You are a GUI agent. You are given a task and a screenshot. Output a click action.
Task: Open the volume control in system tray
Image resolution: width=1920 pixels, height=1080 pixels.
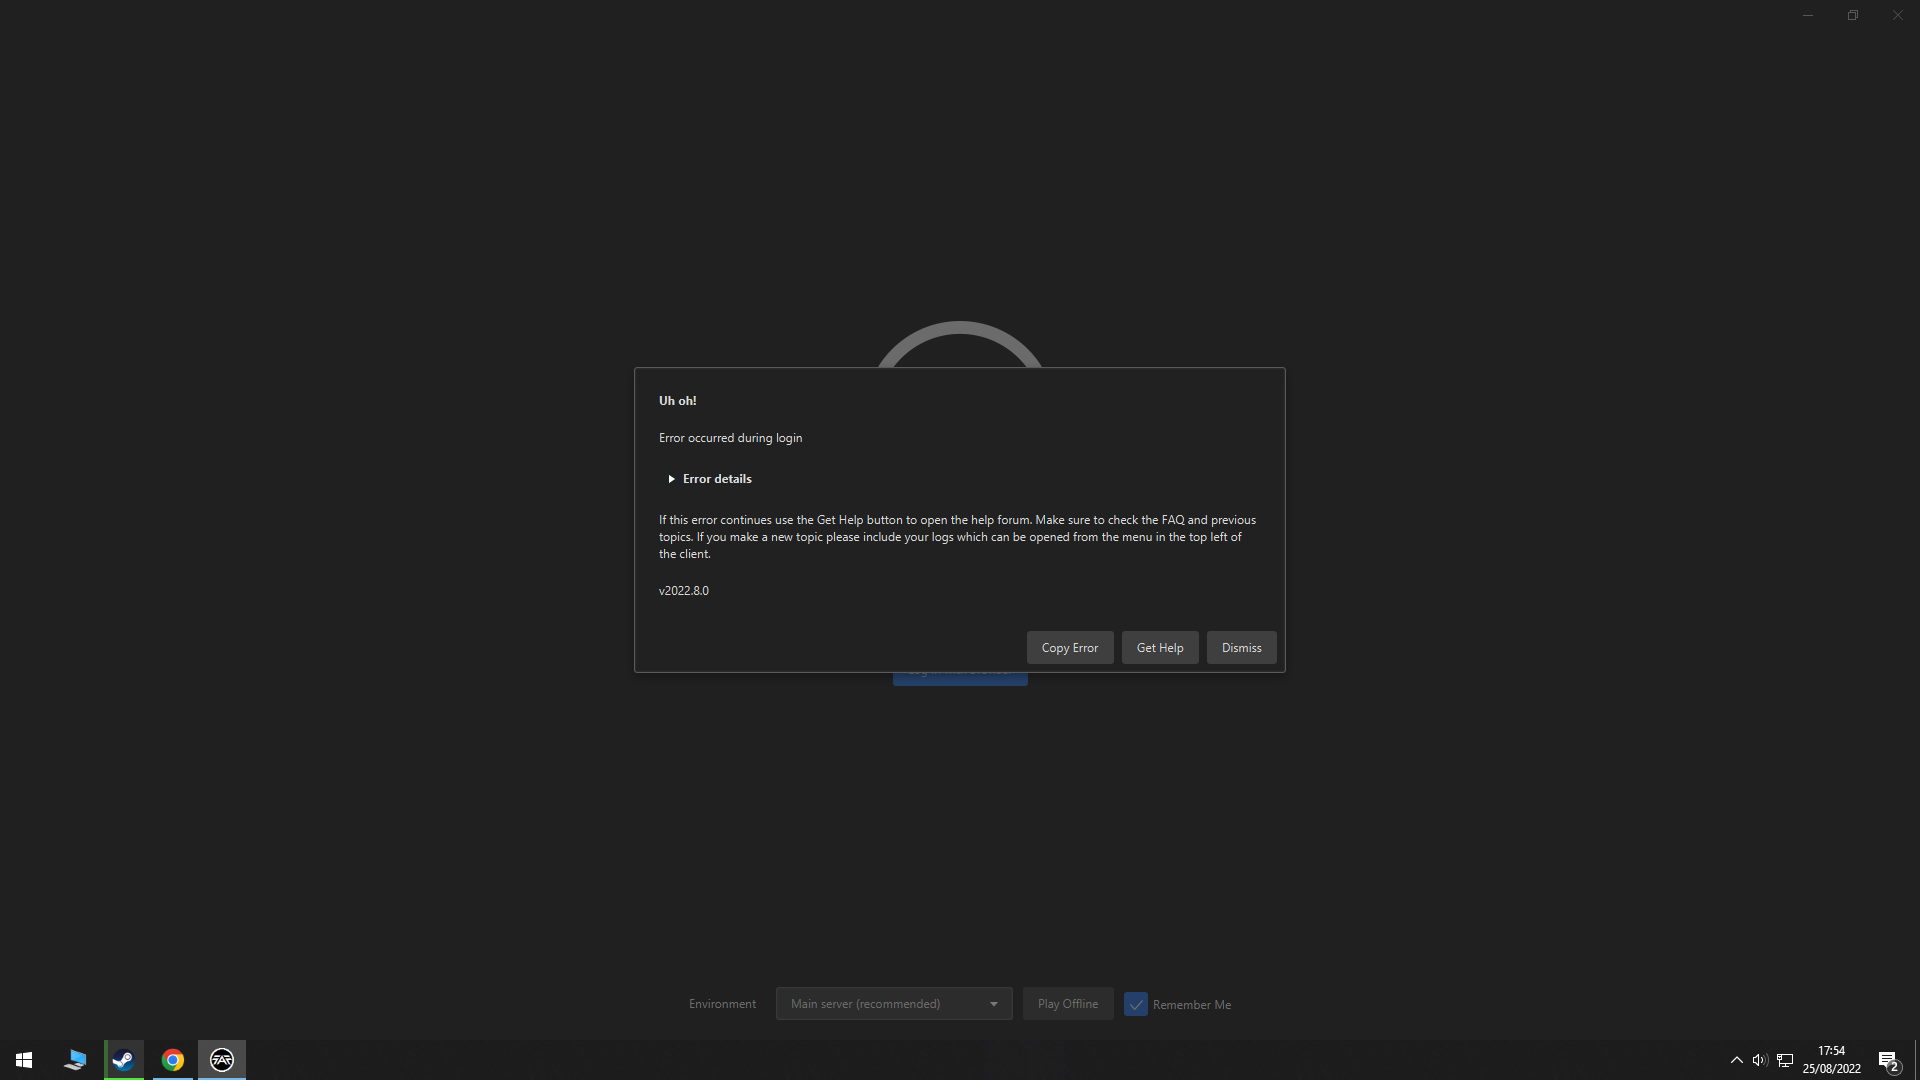click(x=1760, y=1060)
